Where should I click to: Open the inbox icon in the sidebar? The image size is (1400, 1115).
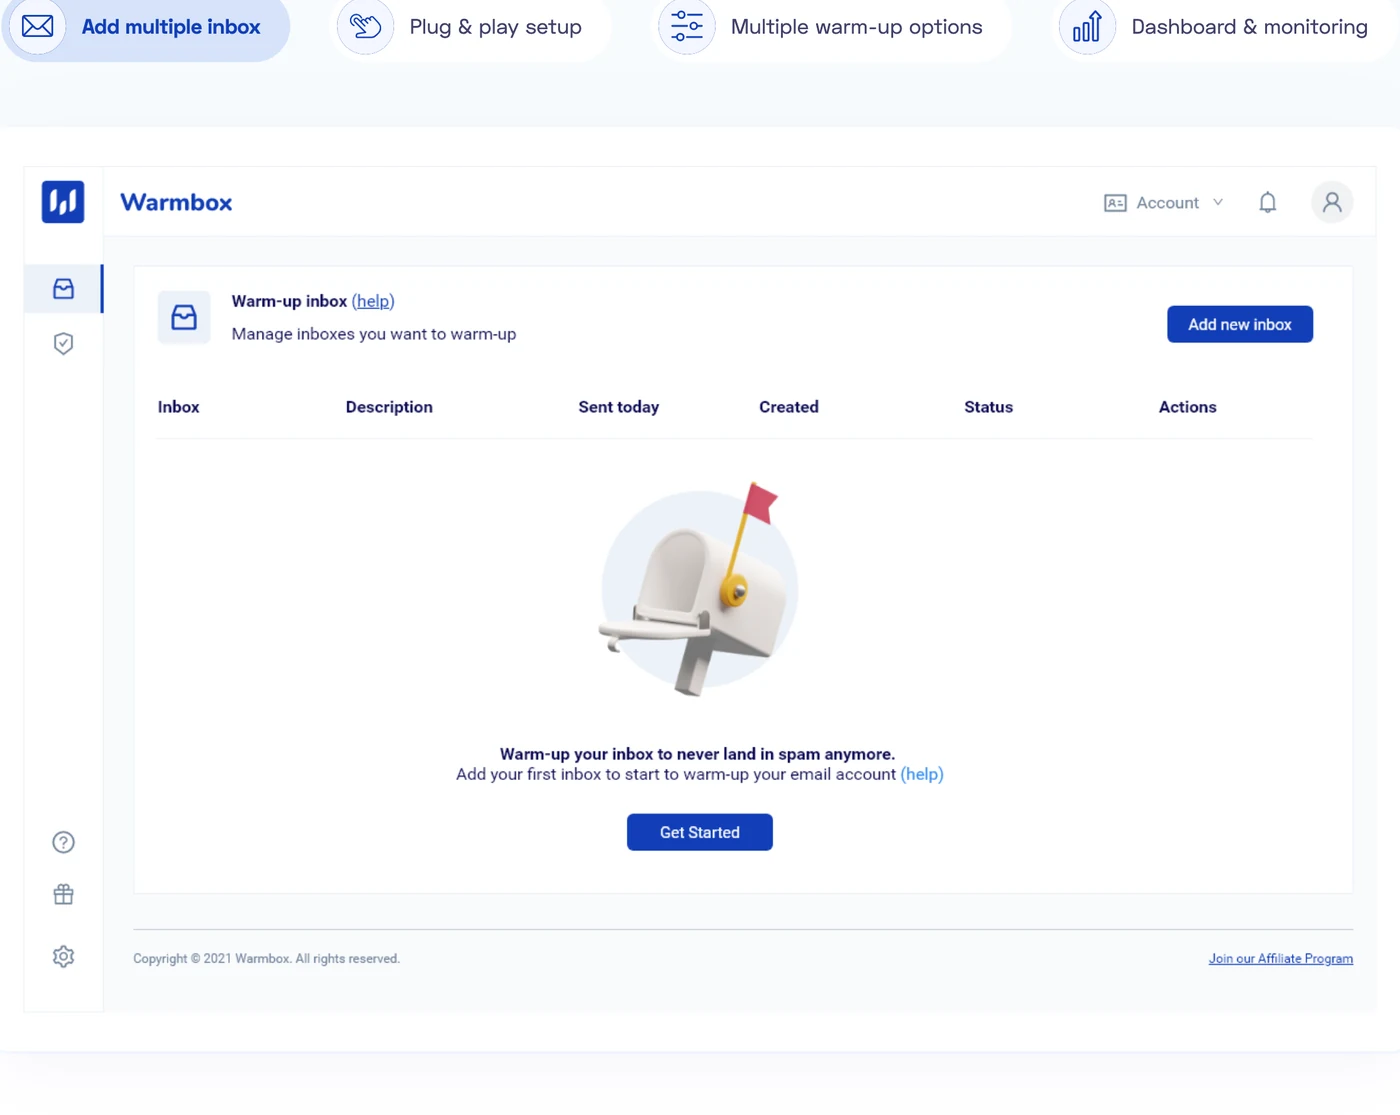[x=63, y=289]
